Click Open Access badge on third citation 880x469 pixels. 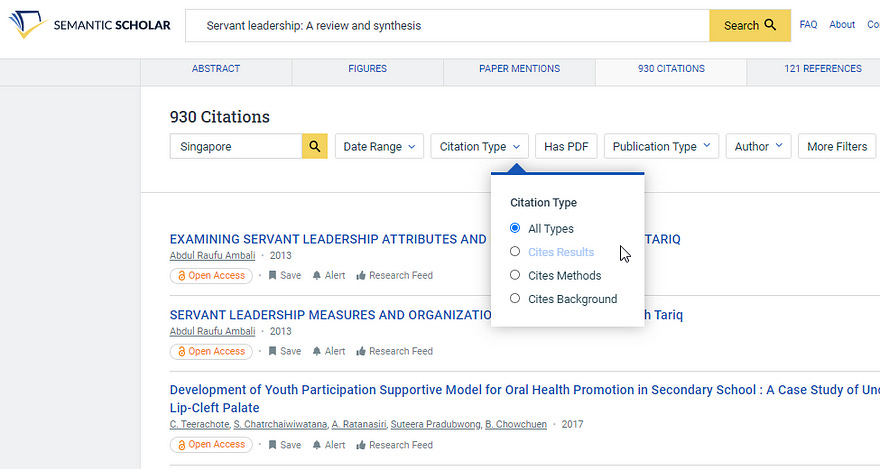click(211, 445)
